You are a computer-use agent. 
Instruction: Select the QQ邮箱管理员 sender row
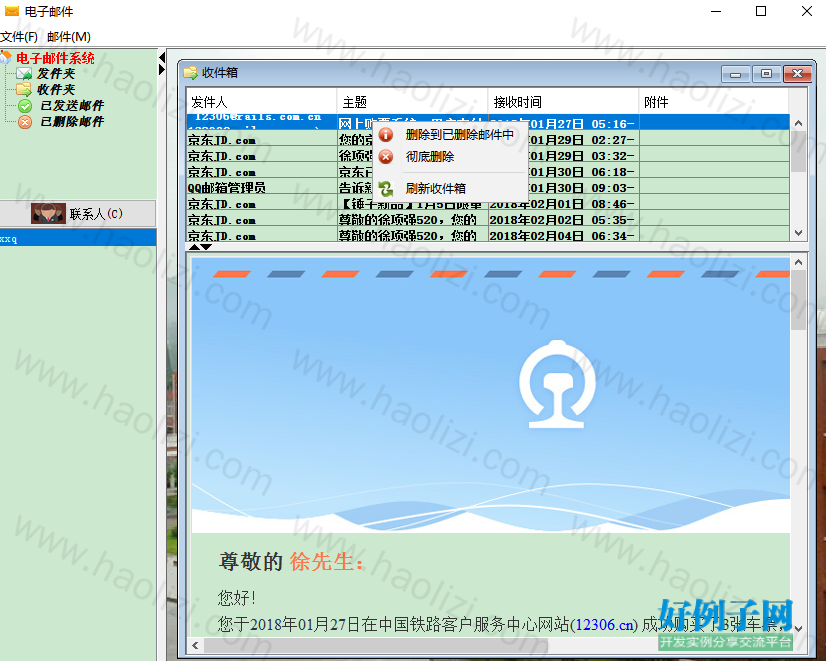(262, 188)
